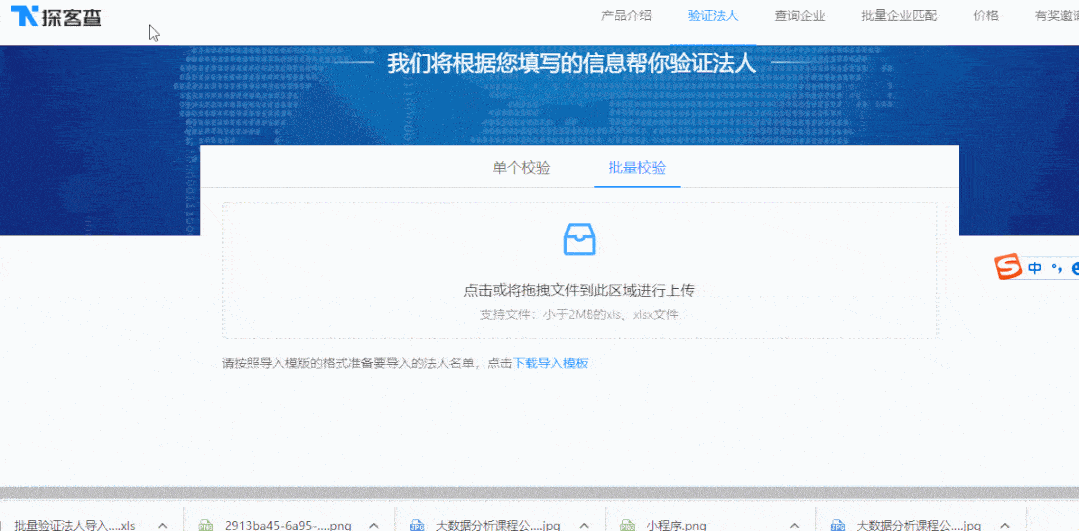Toggle the 中 Chinese input mode indicator

tap(1034, 268)
